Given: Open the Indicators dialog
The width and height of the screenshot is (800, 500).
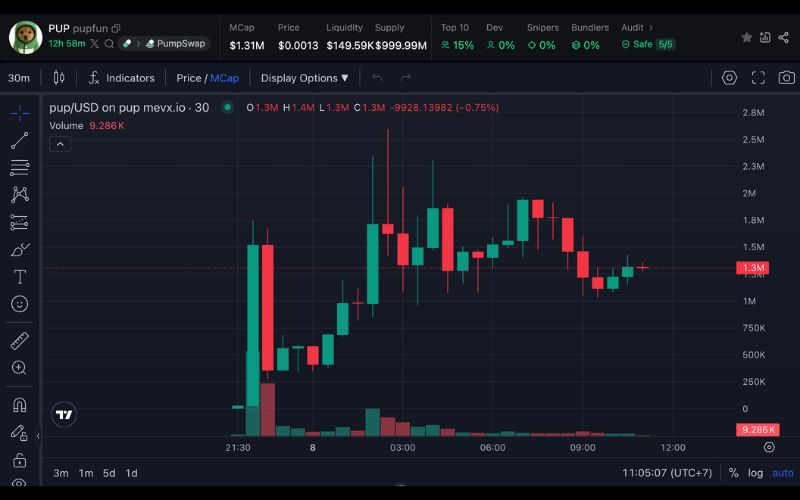Looking at the screenshot, I should (121, 78).
